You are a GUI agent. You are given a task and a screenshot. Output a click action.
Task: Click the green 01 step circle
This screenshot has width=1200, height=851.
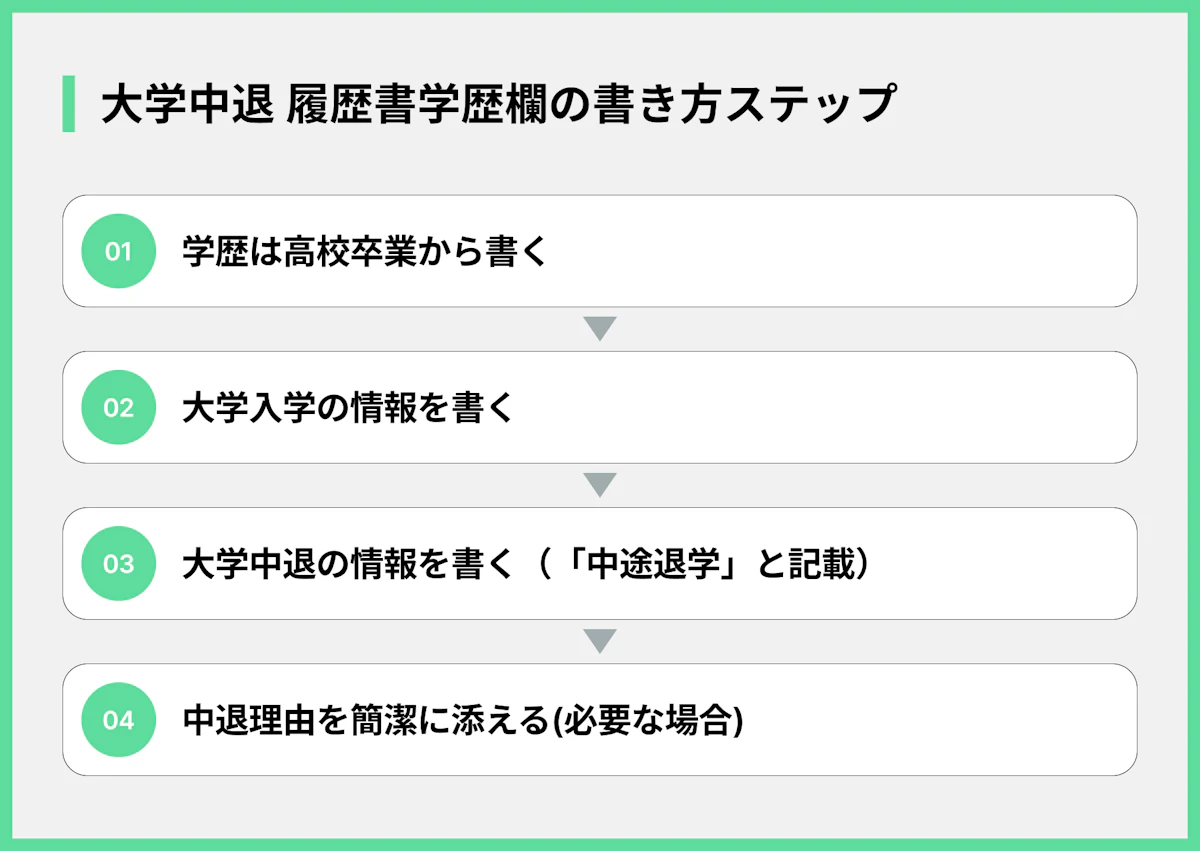(118, 251)
